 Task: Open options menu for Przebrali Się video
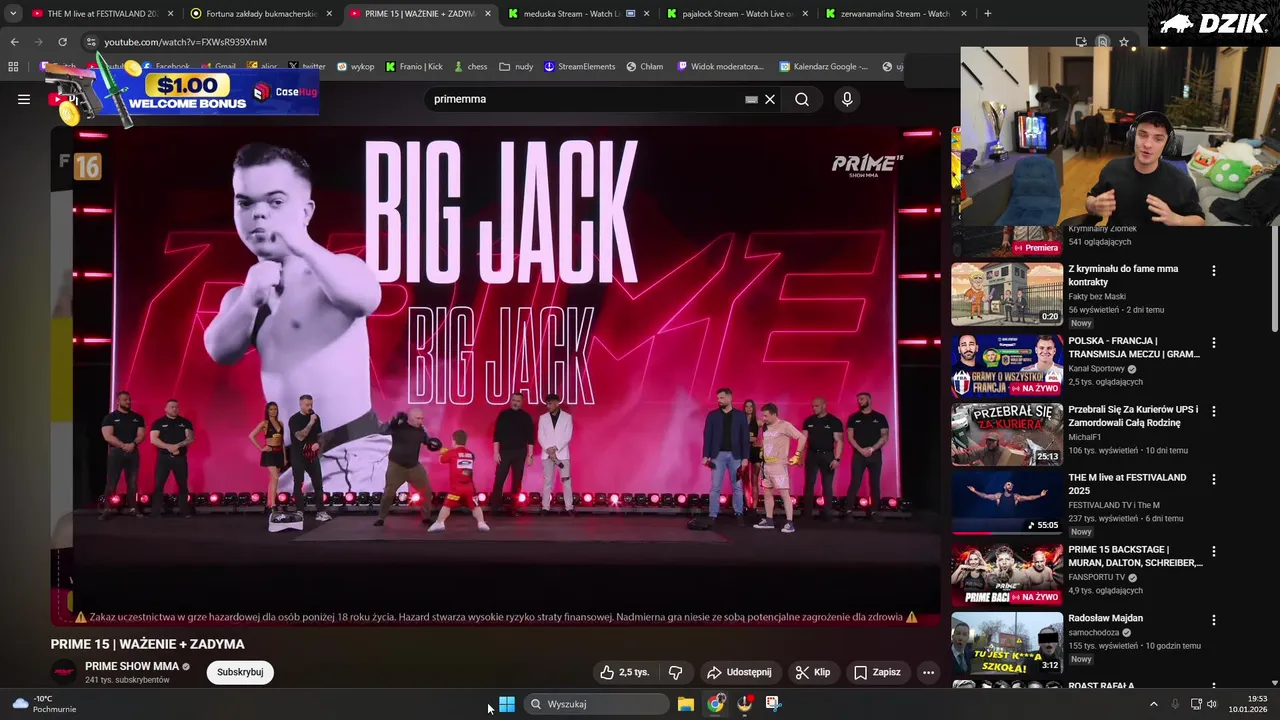click(1214, 411)
